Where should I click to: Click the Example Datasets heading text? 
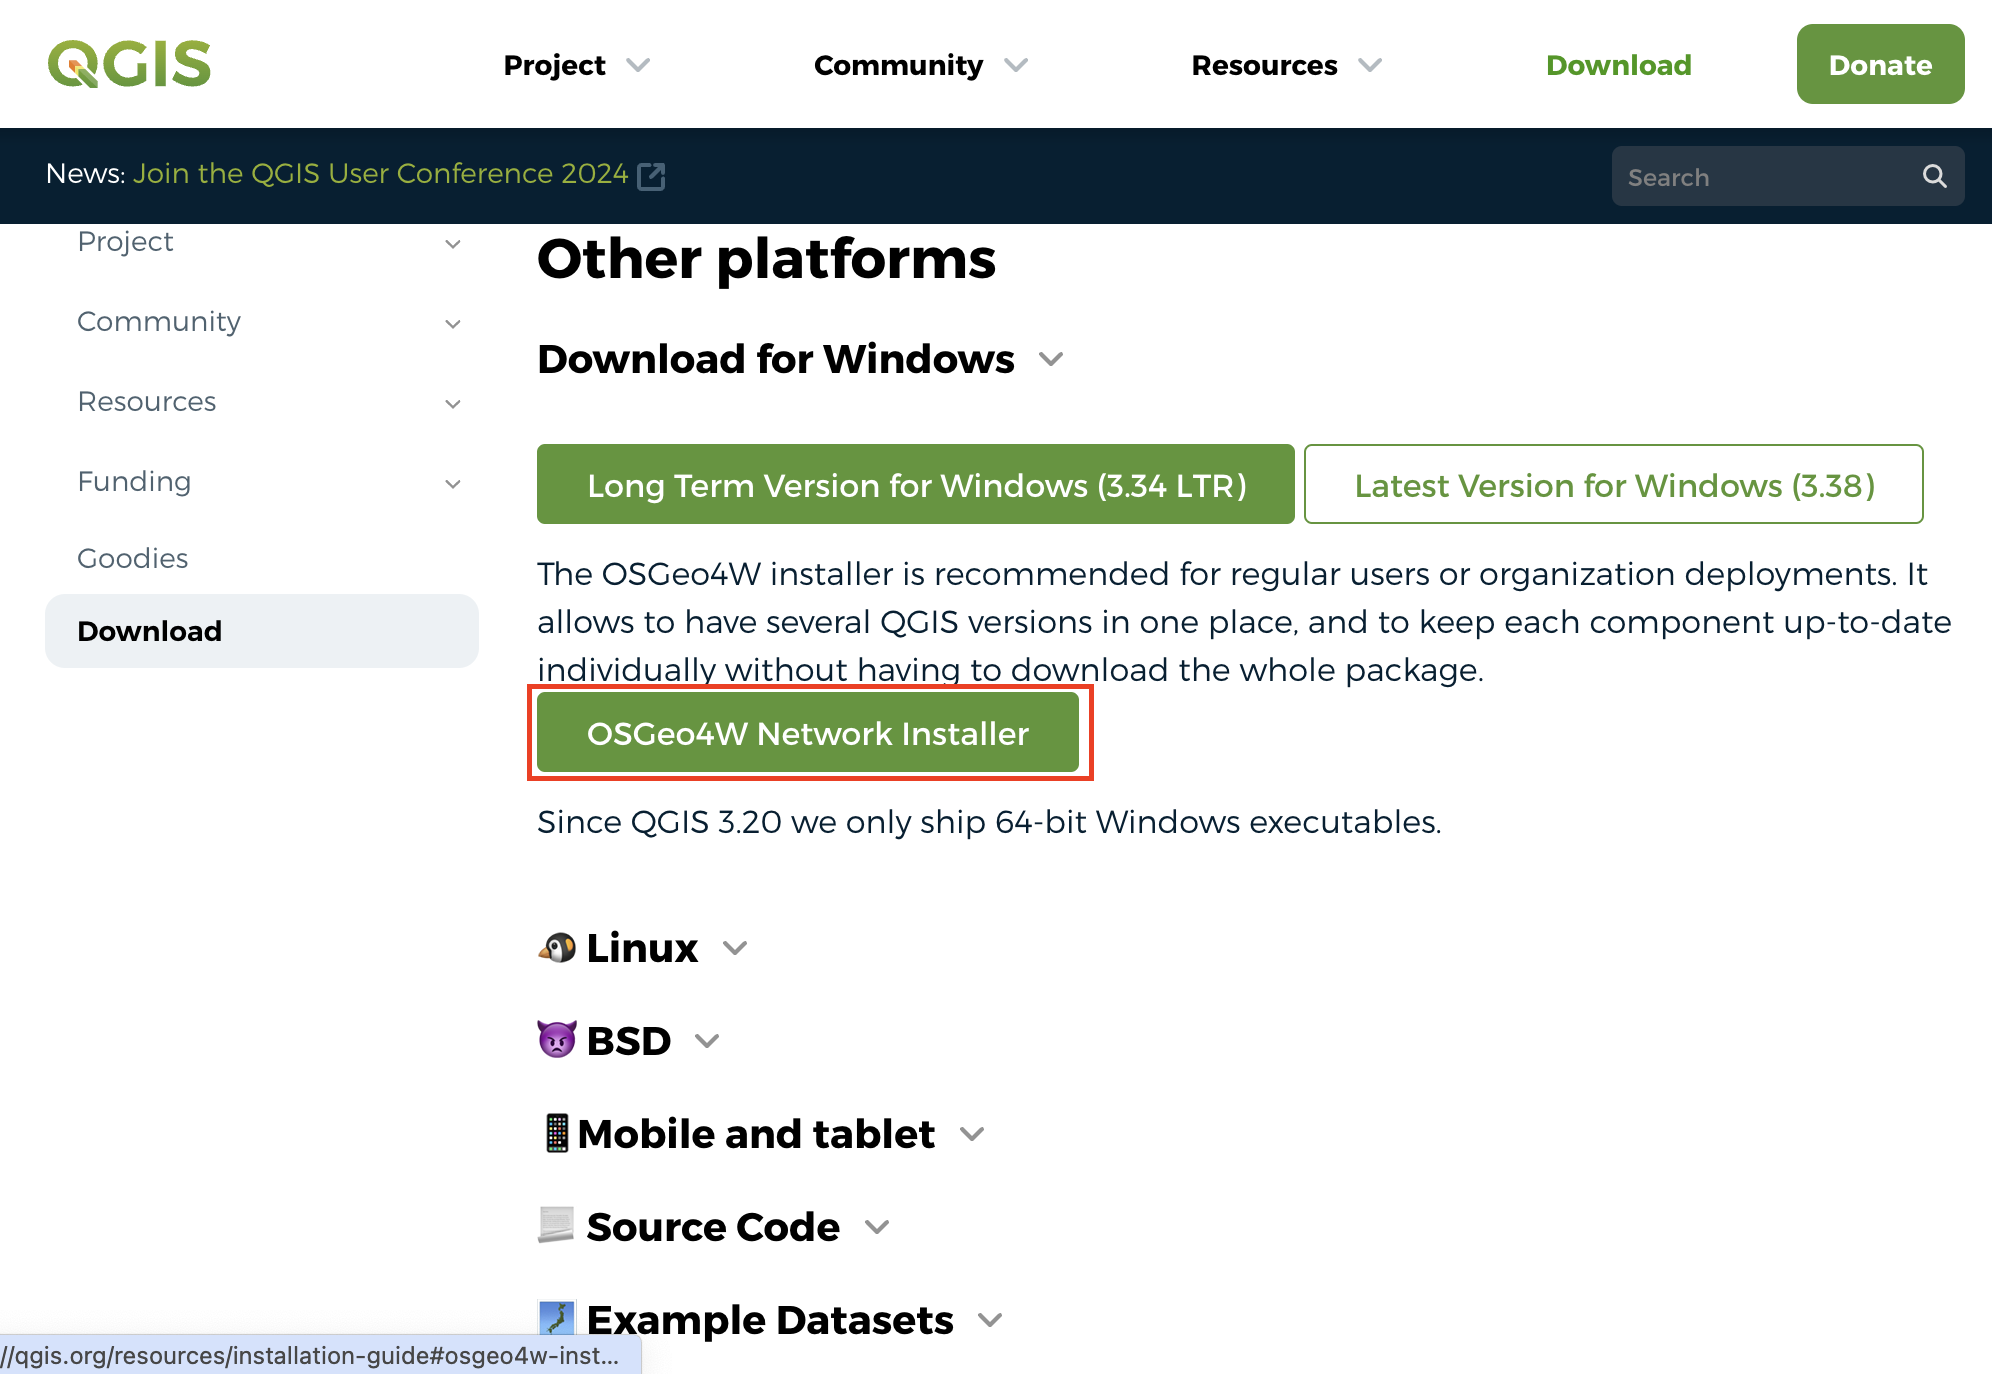click(770, 1320)
